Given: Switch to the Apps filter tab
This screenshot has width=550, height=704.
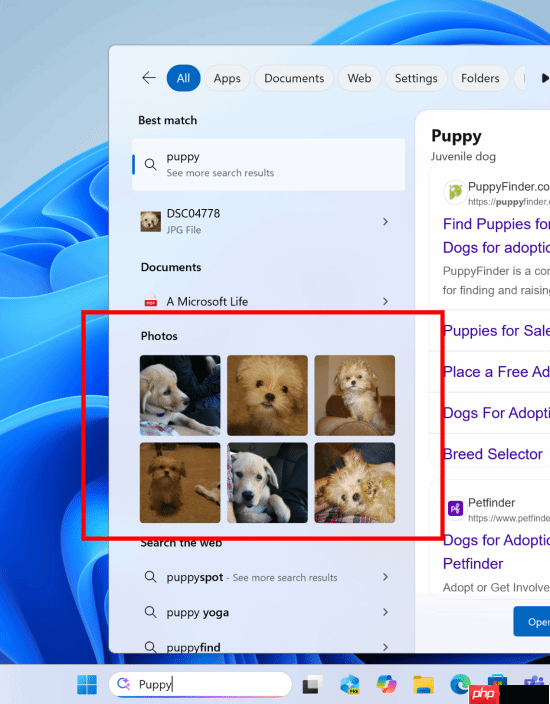Looking at the screenshot, I should click(x=227, y=78).
